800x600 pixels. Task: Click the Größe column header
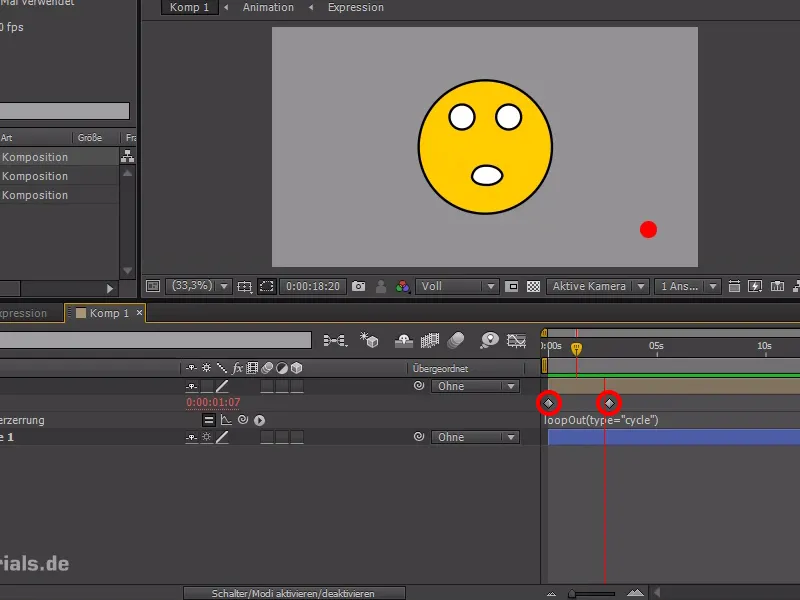[x=90, y=138]
